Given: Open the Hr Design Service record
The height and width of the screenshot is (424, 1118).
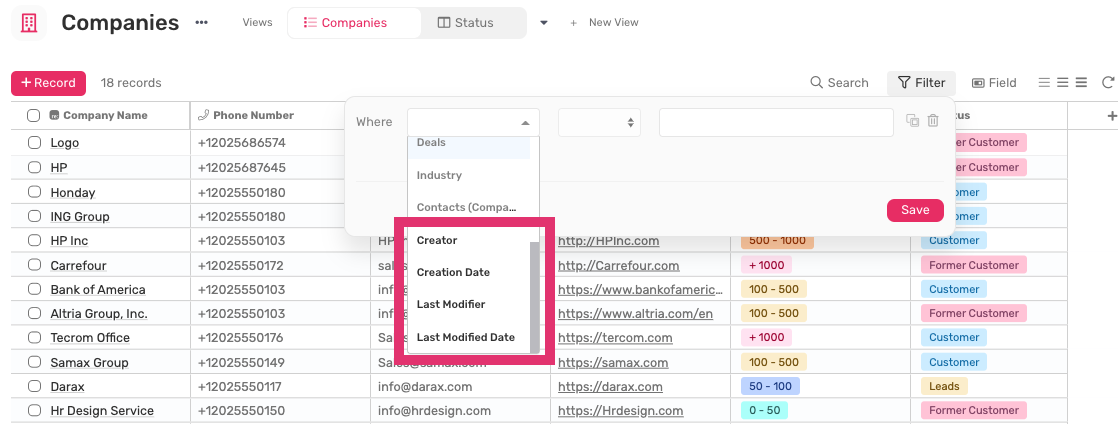Looking at the screenshot, I should point(102,411).
